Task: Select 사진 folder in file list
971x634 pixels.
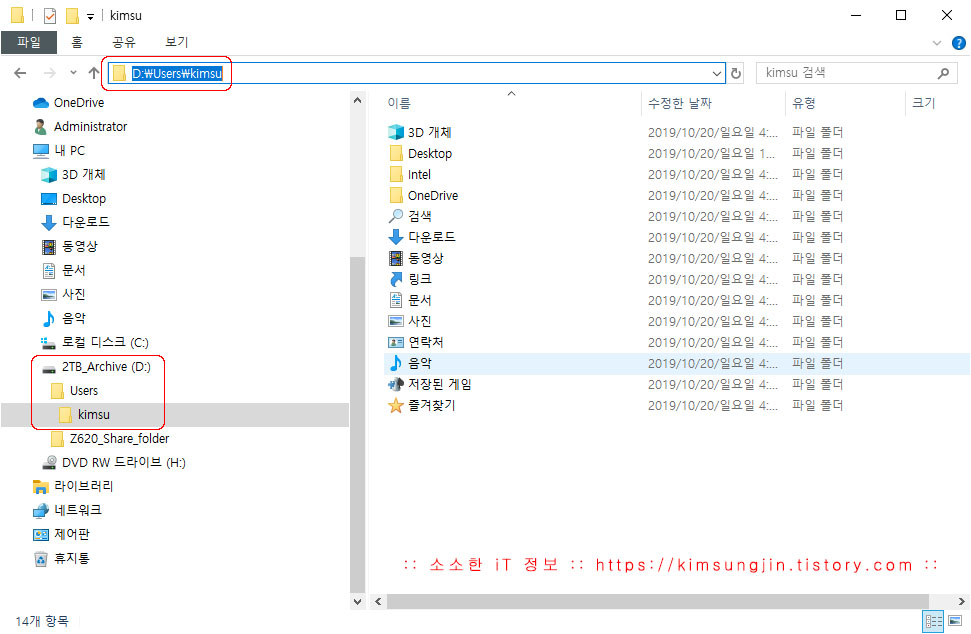Action: point(410,322)
